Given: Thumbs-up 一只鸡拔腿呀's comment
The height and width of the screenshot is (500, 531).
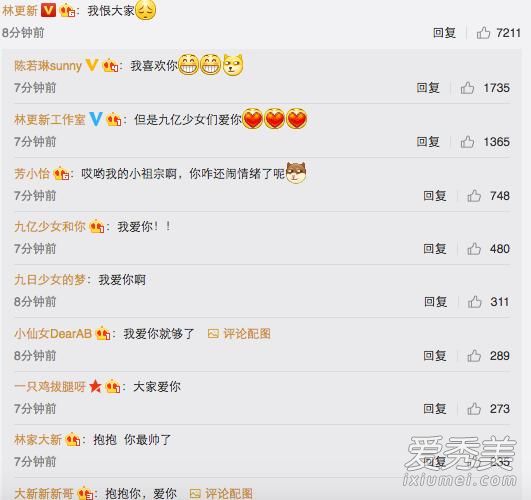Looking at the screenshot, I should click(474, 409).
